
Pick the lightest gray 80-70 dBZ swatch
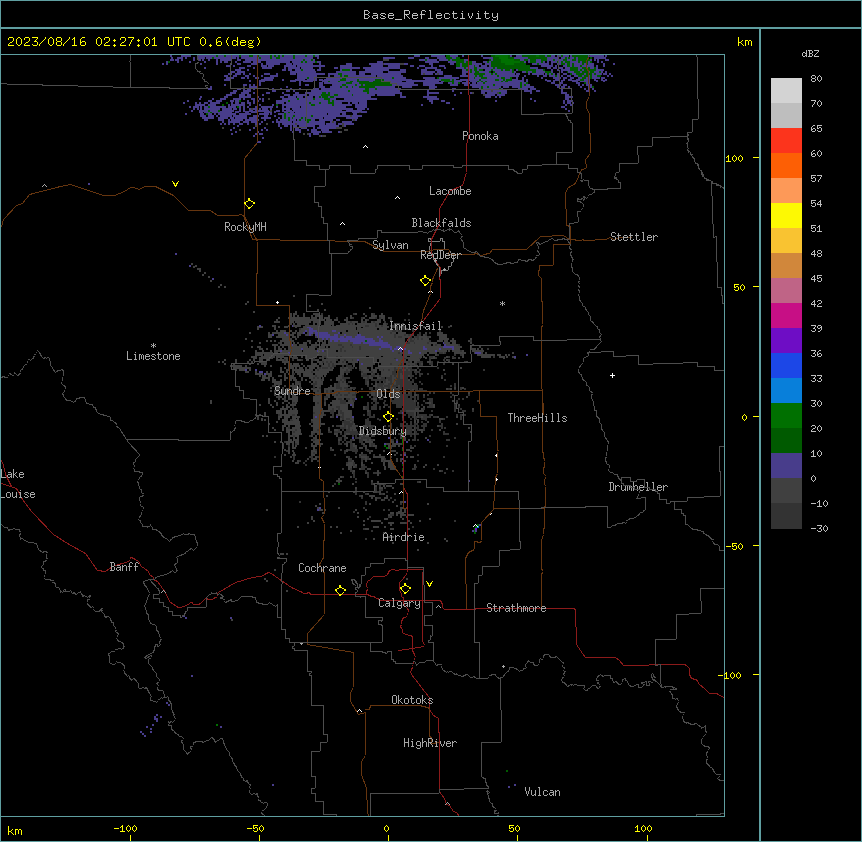[786, 91]
